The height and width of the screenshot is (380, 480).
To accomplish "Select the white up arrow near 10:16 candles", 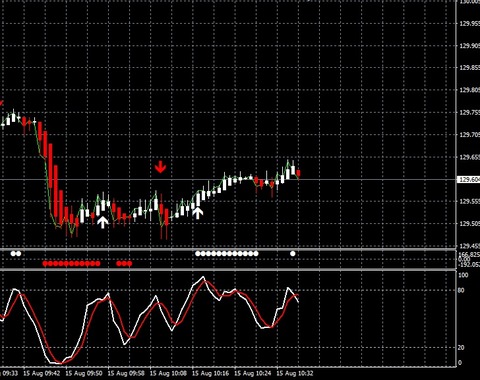I will (198, 213).
